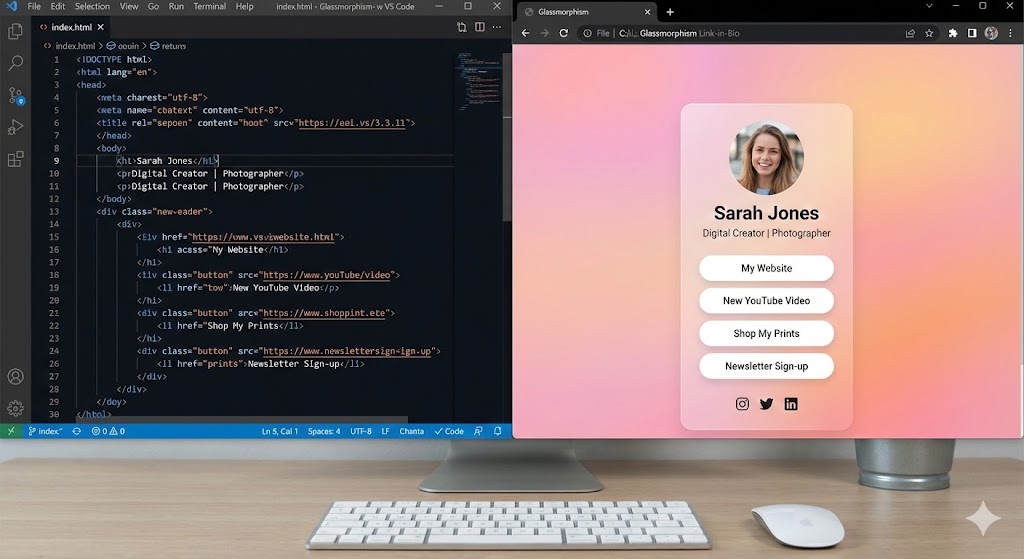Open the Instagram icon on profile card
This screenshot has width=1024, height=559.
[x=743, y=404]
